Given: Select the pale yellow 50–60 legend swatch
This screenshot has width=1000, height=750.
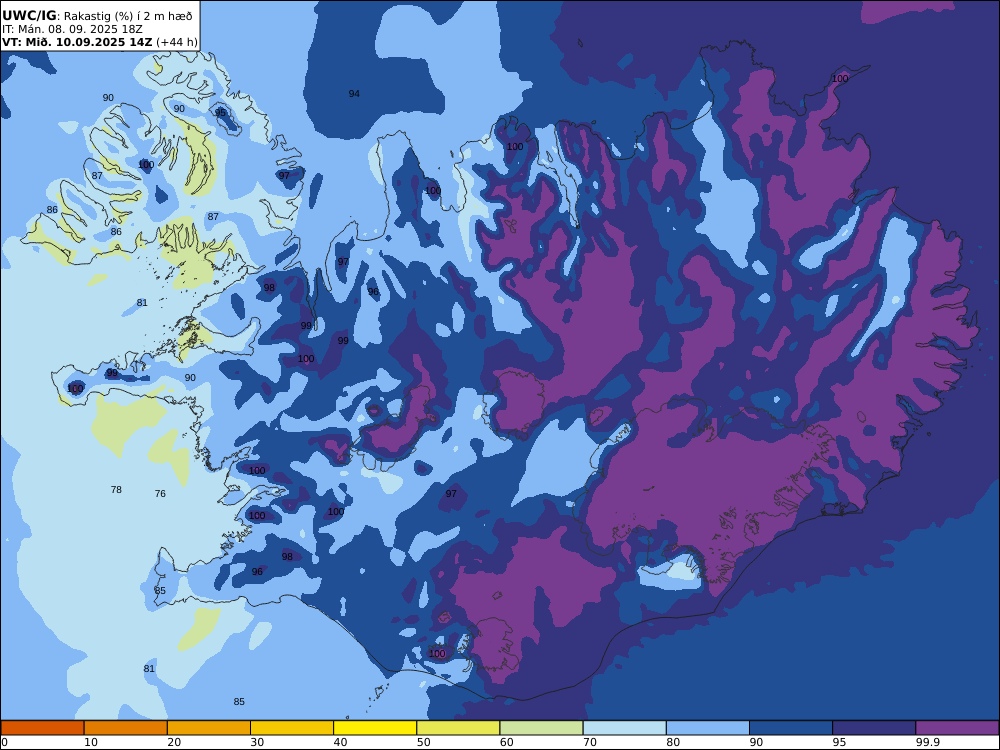Looking at the screenshot, I should 458,728.
